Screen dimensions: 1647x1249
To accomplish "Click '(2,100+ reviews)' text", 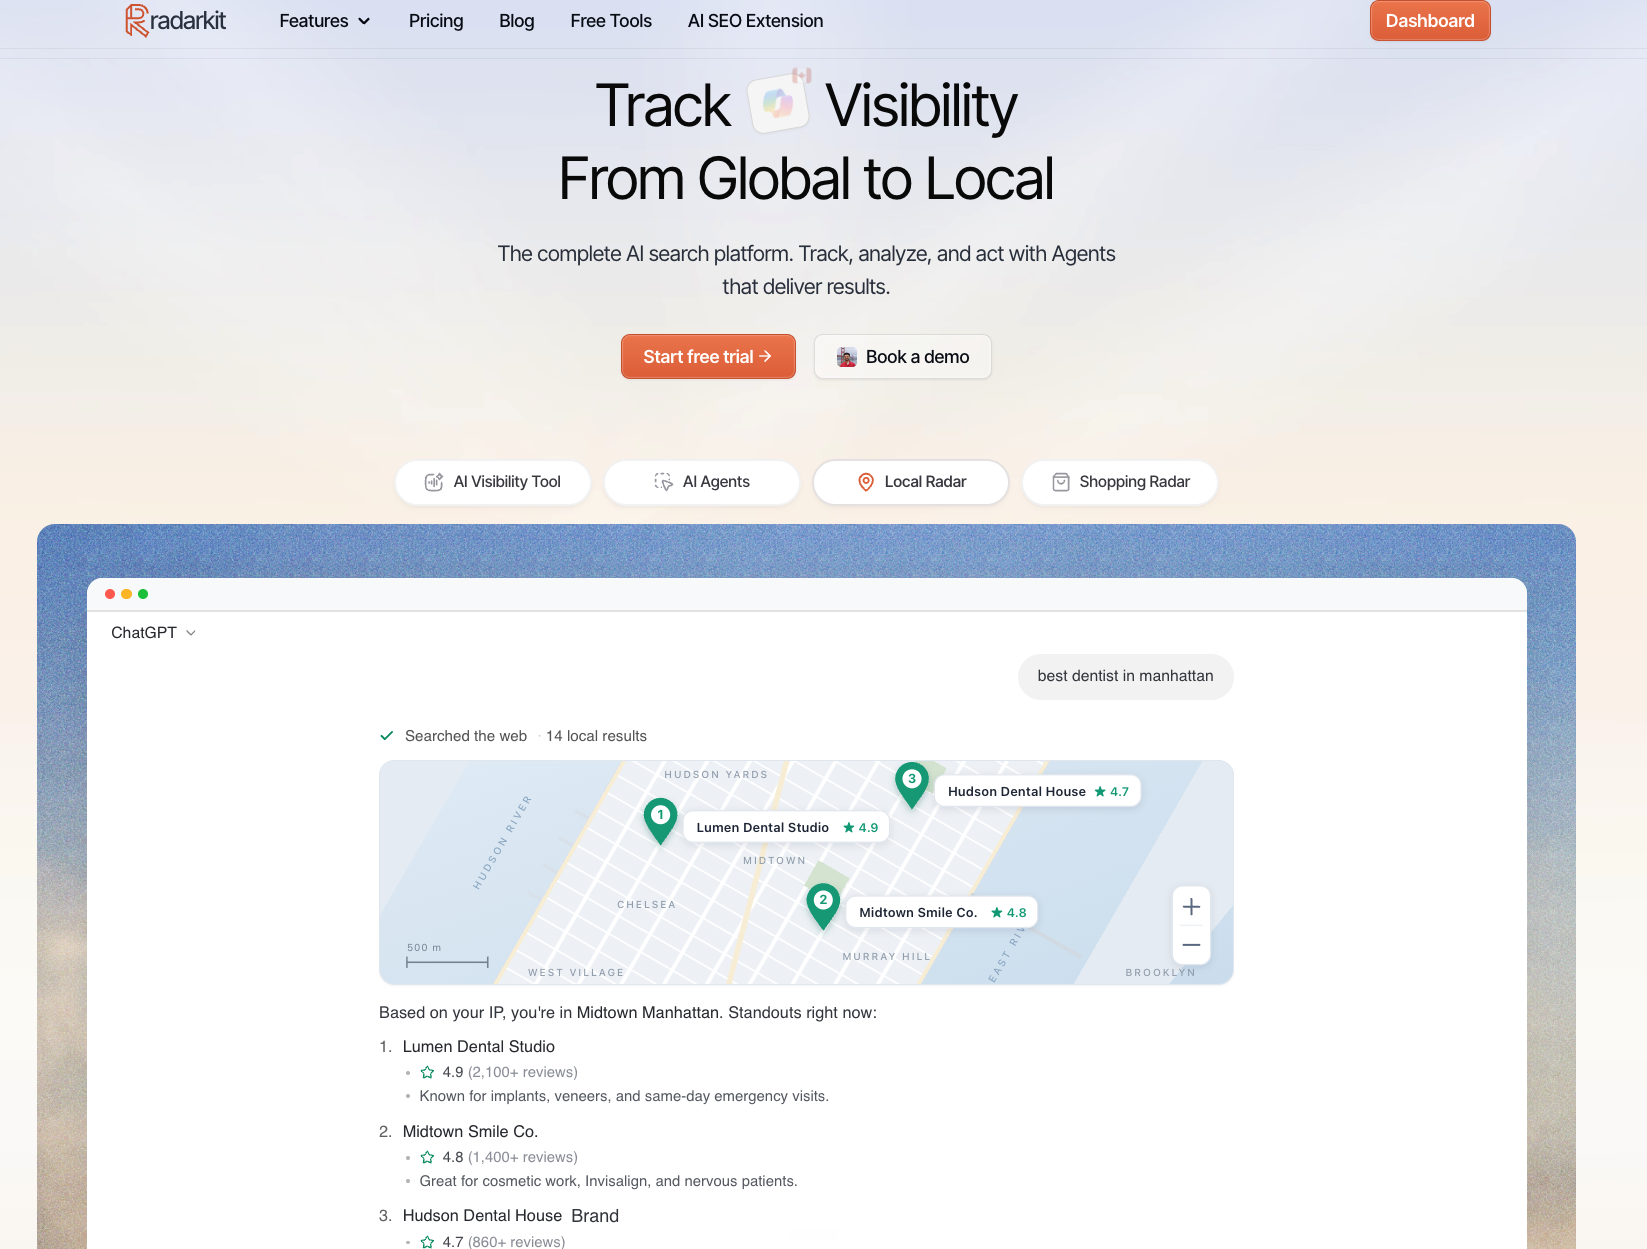I will pos(523,1072).
